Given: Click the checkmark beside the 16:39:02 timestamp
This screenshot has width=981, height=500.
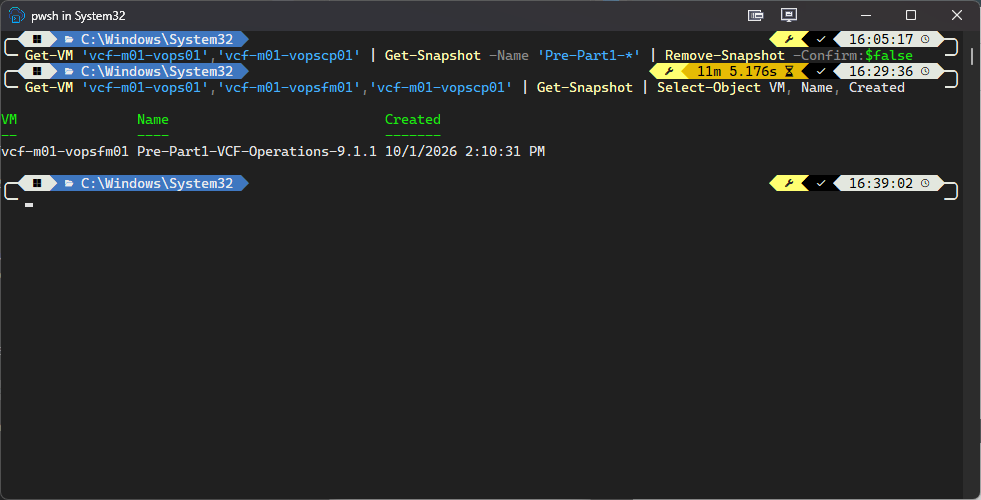Looking at the screenshot, I should (821, 184).
